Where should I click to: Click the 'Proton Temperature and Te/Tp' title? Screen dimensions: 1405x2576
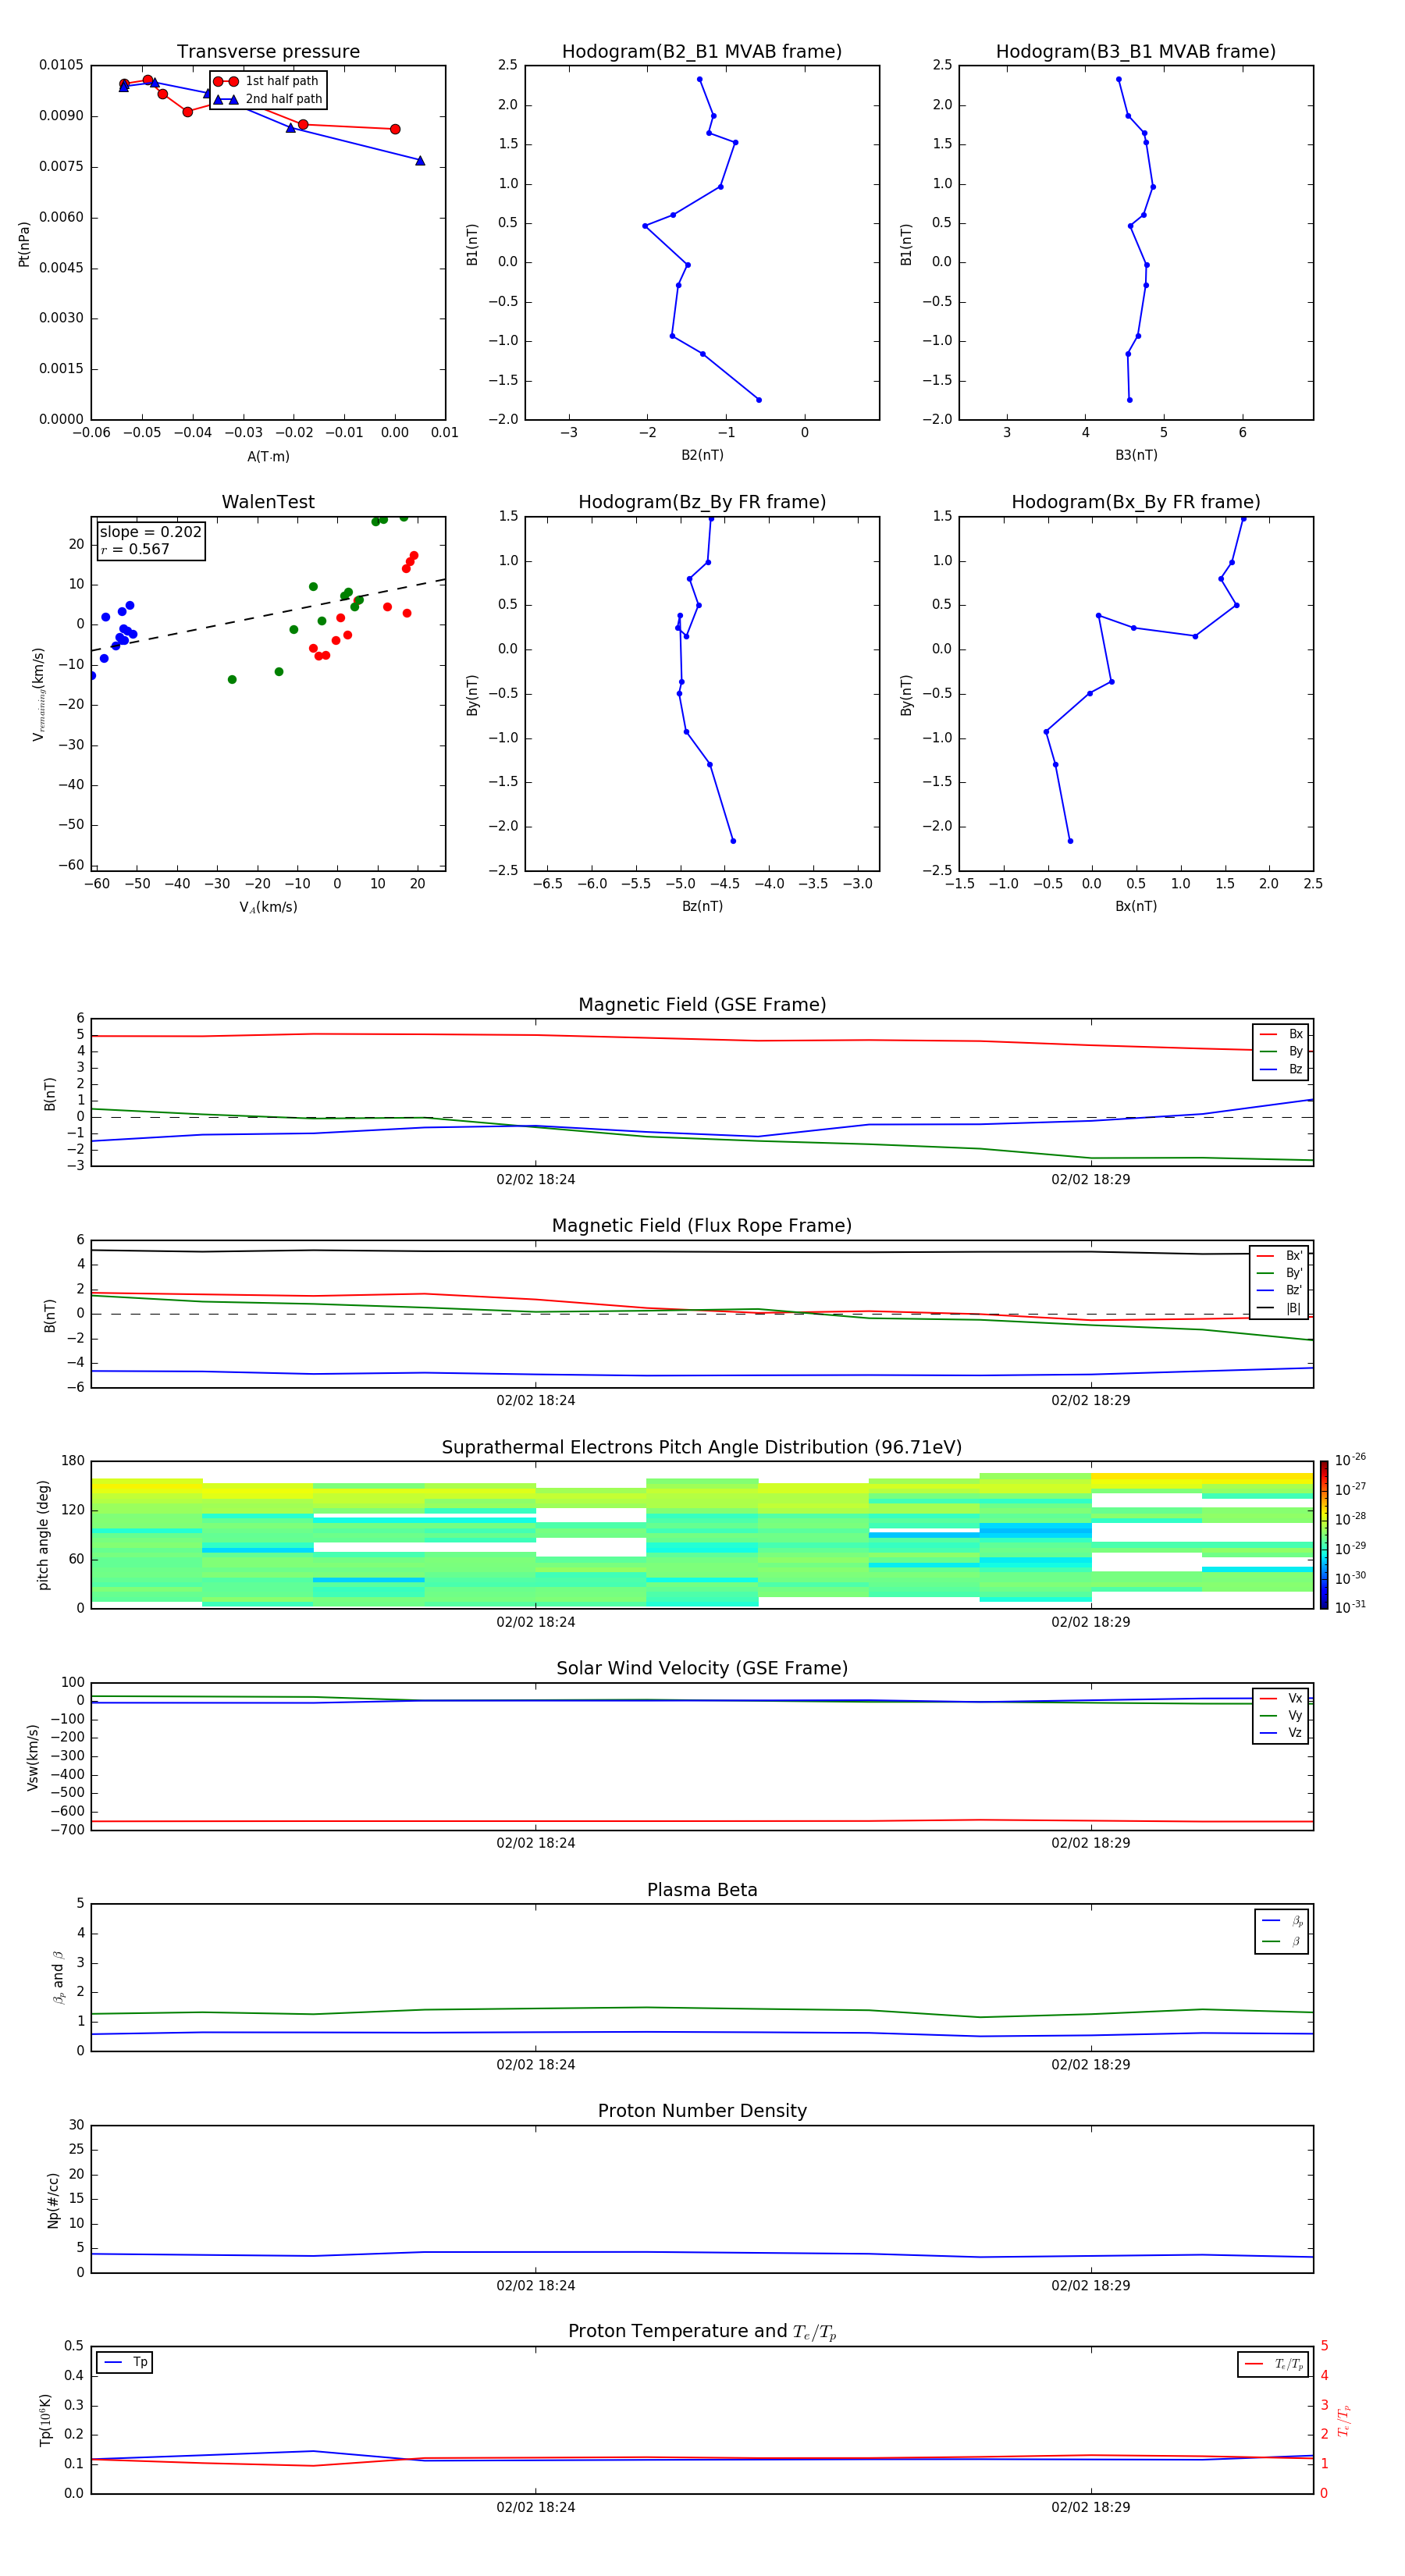[702, 2332]
